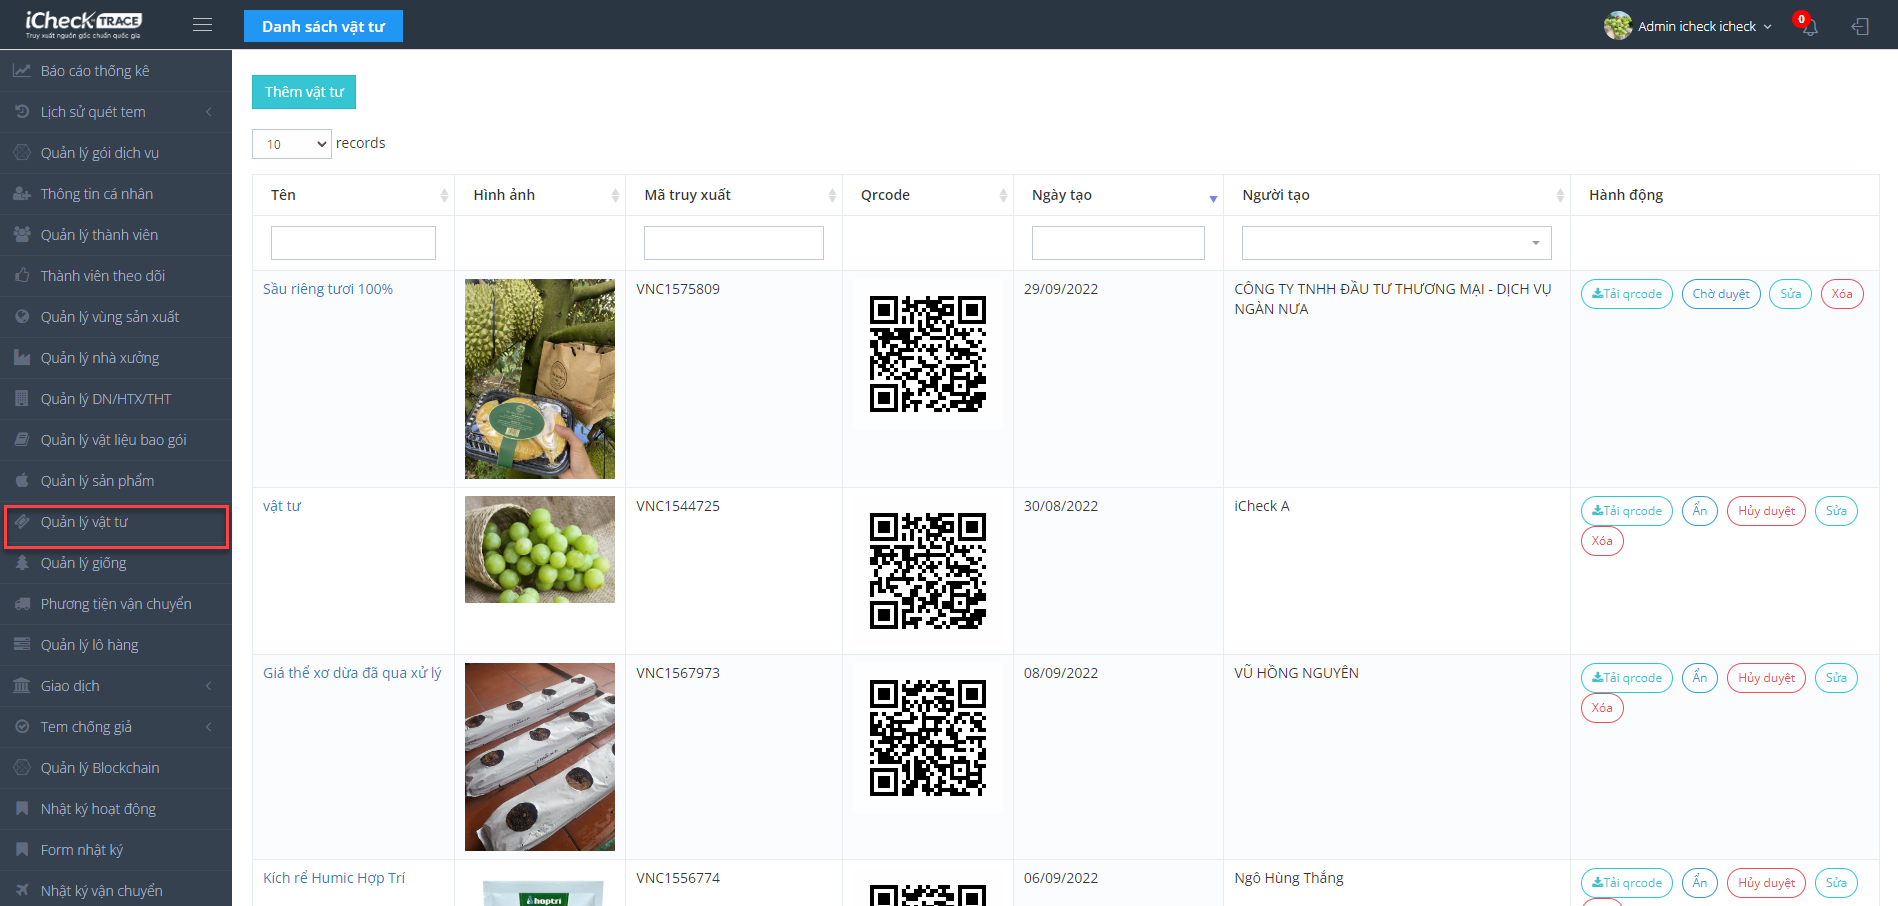The height and width of the screenshot is (906, 1898).
Task: Click the Quản lý sản phẩm apple icon
Action: pyautogui.click(x=22, y=480)
